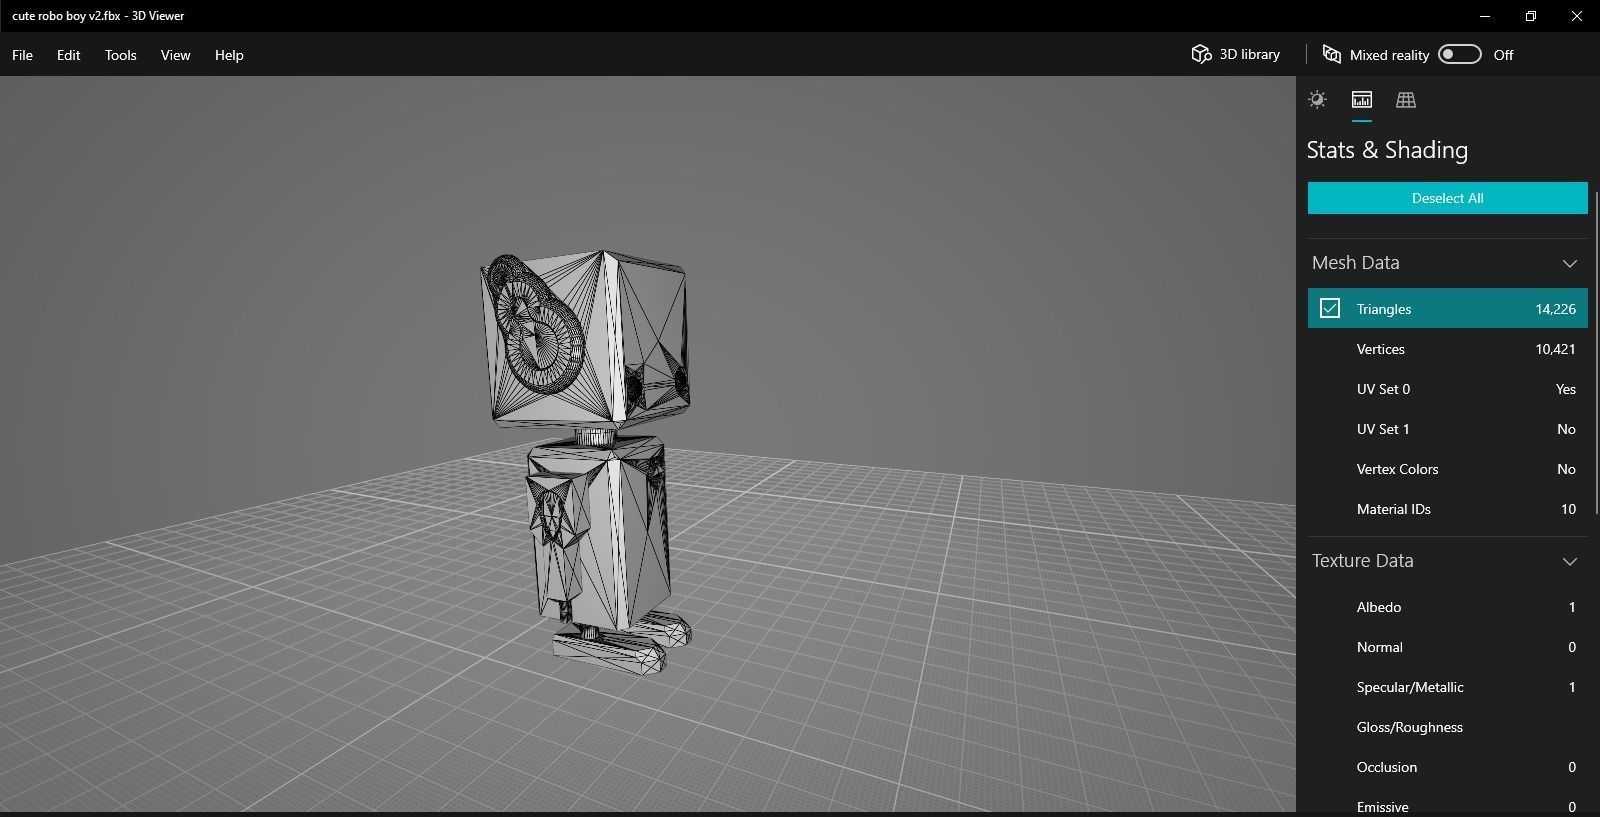The image size is (1600, 817).
Task: Uncheck the Triangles checkbox
Action: pos(1329,308)
